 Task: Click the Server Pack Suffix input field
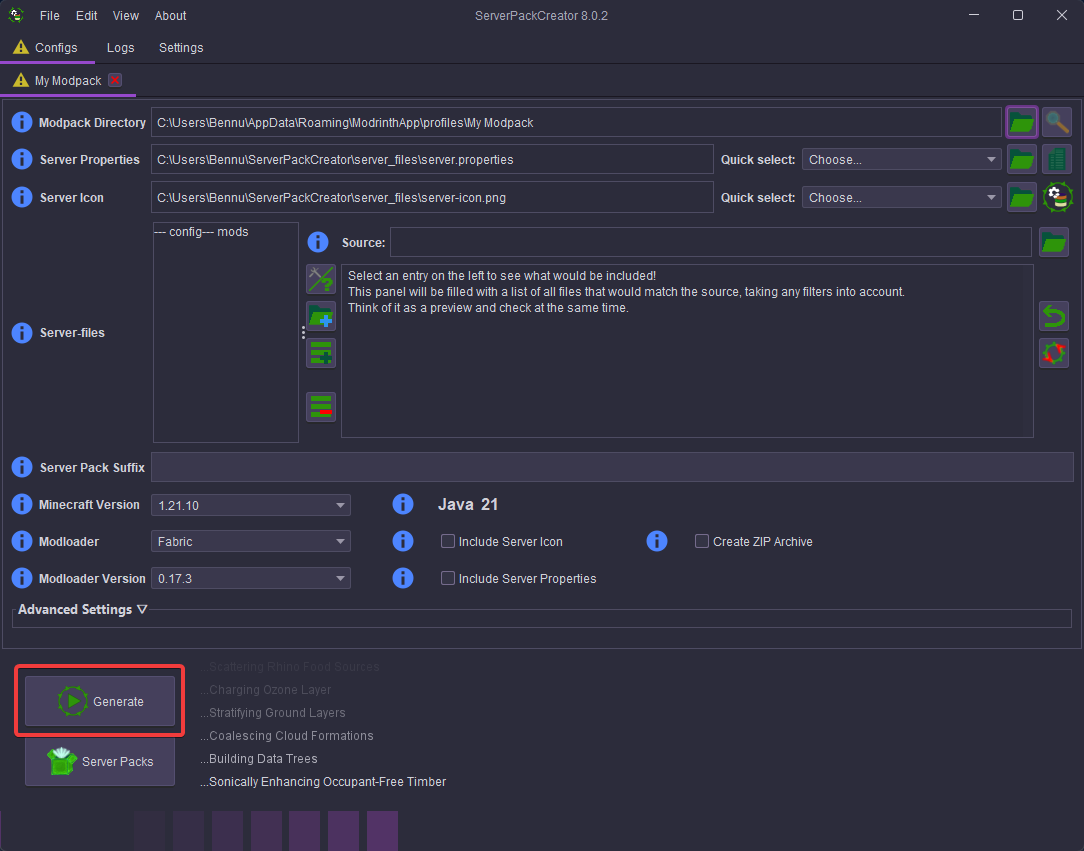612,467
